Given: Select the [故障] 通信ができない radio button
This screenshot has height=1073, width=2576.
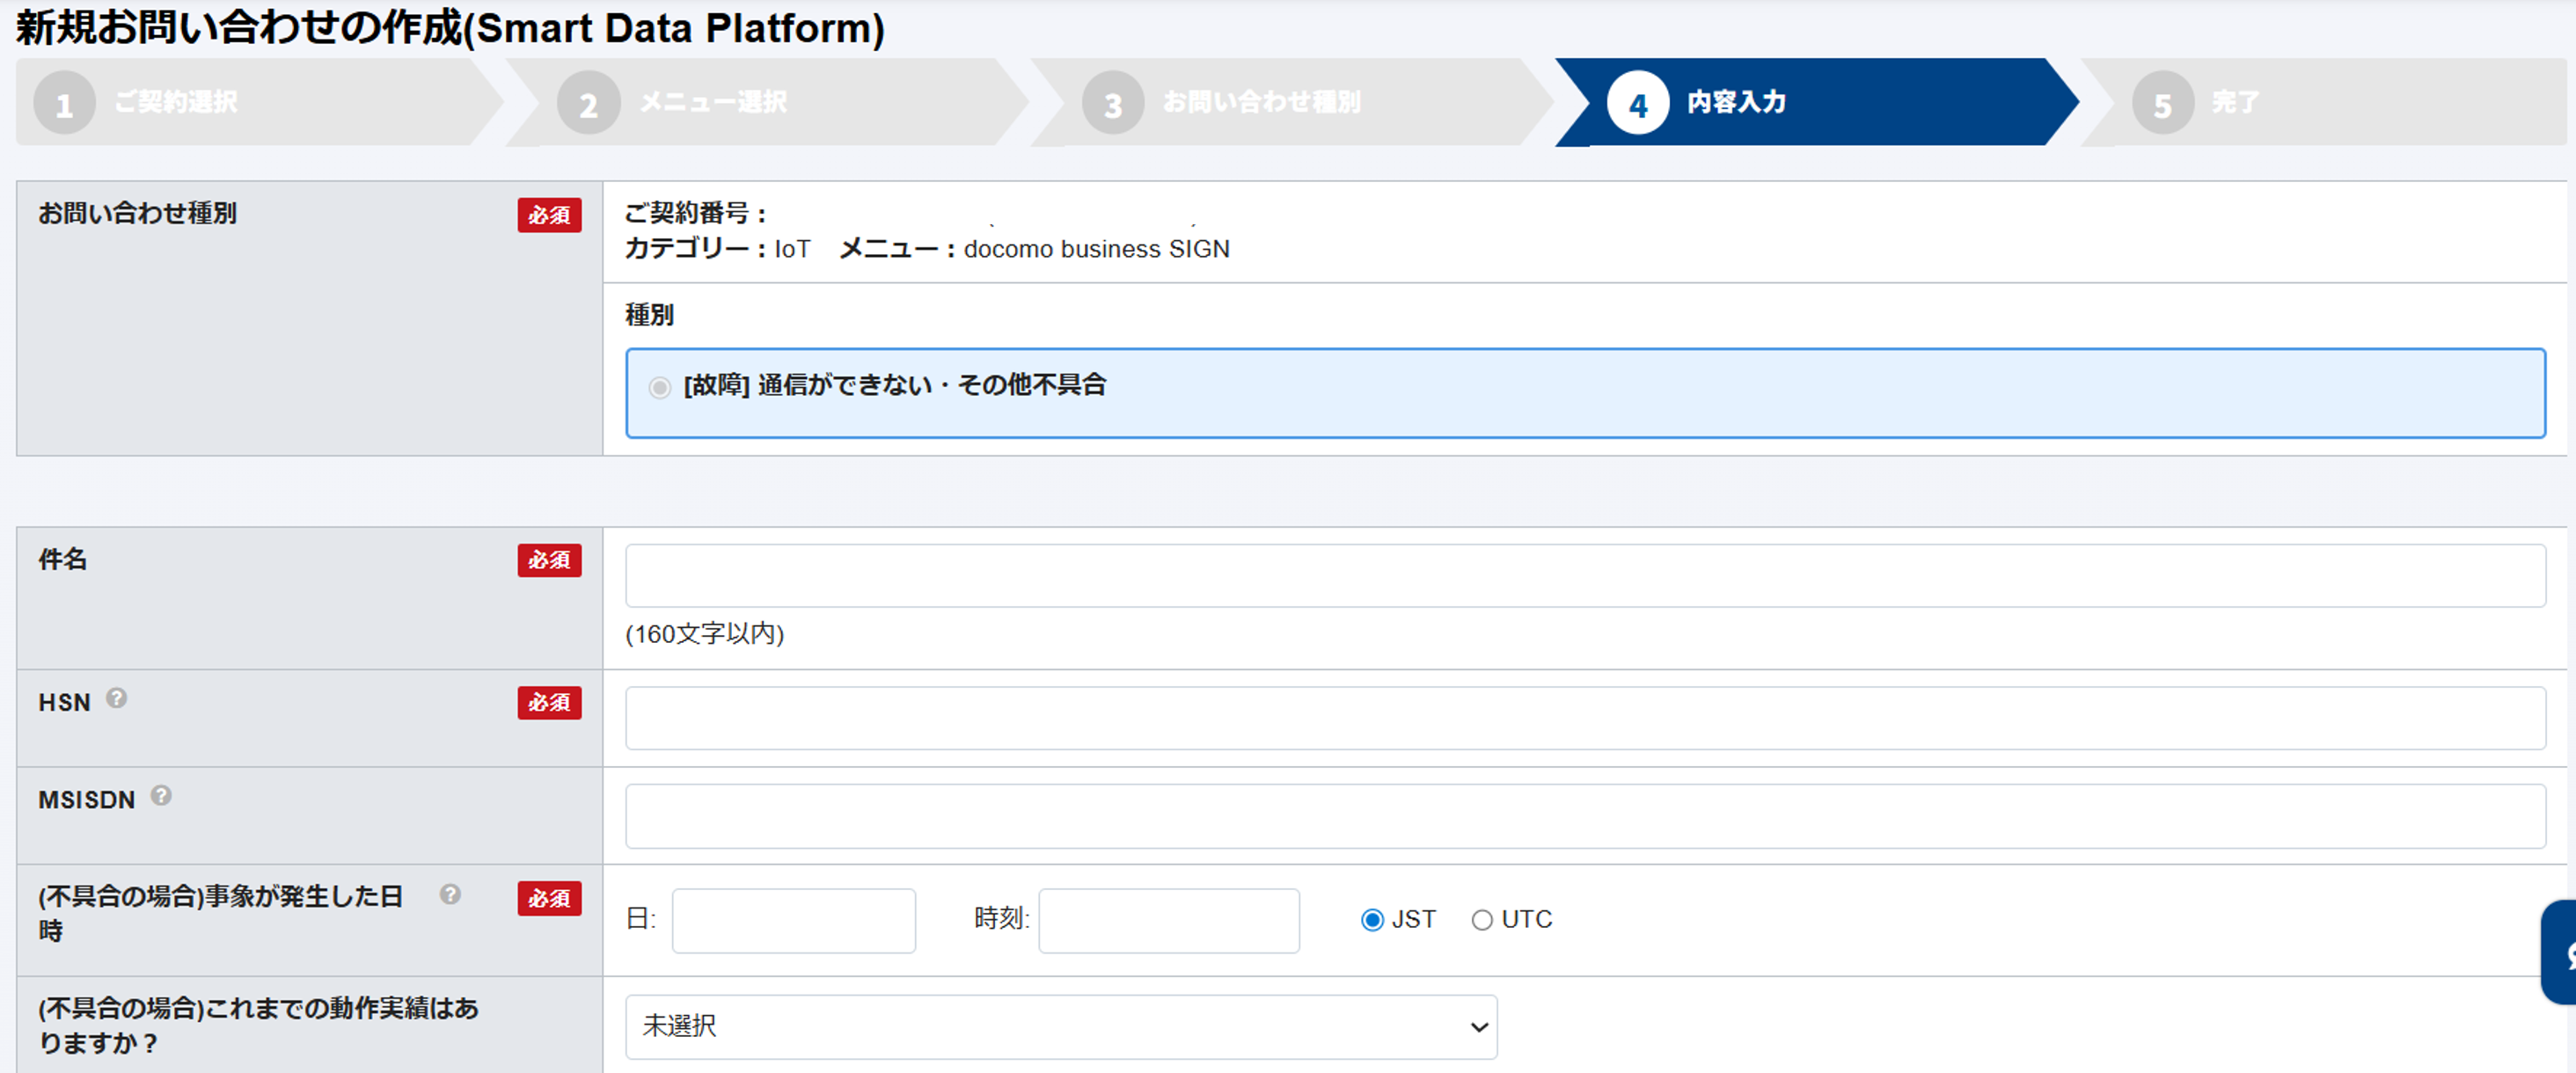Looking at the screenshot, I should pyautogui.click(x=658, y=386).
